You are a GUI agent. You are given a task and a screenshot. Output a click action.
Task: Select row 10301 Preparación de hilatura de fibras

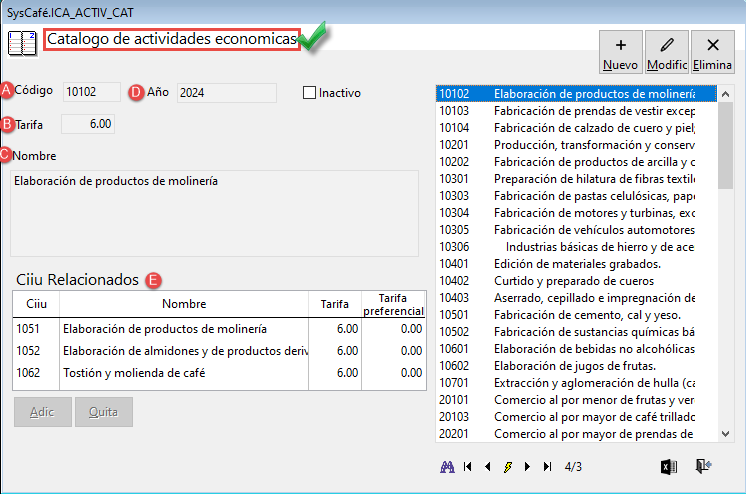[576, 179]
